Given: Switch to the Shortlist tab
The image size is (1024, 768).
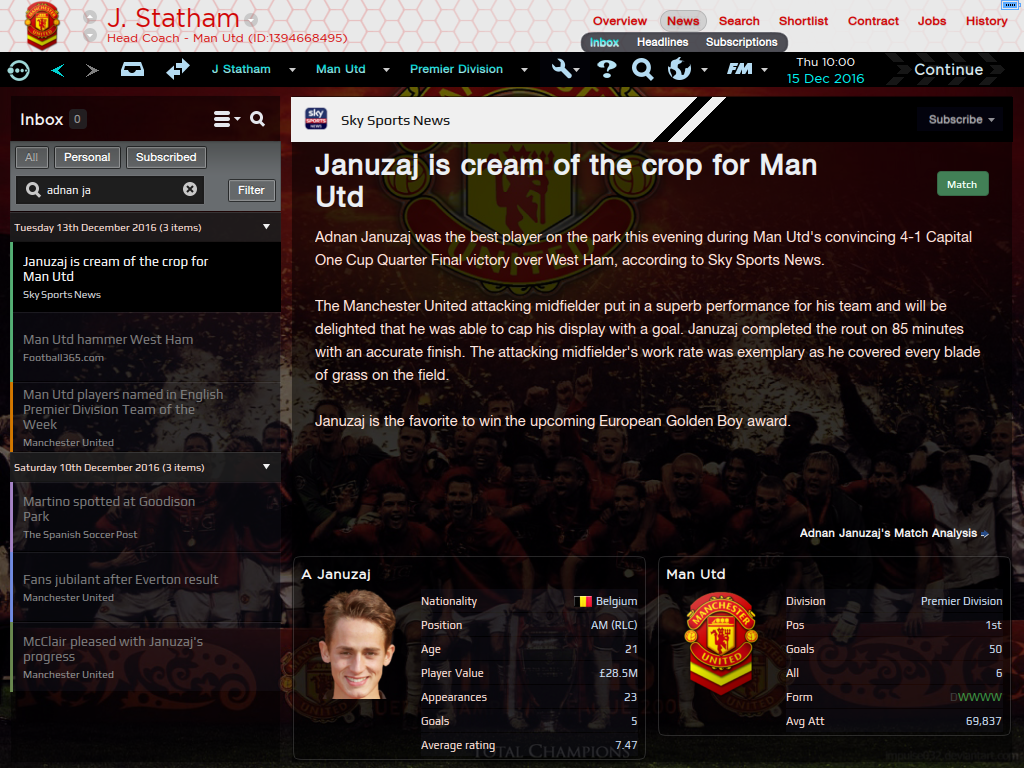Looking at the screenshot, I should tap(803, 21).
